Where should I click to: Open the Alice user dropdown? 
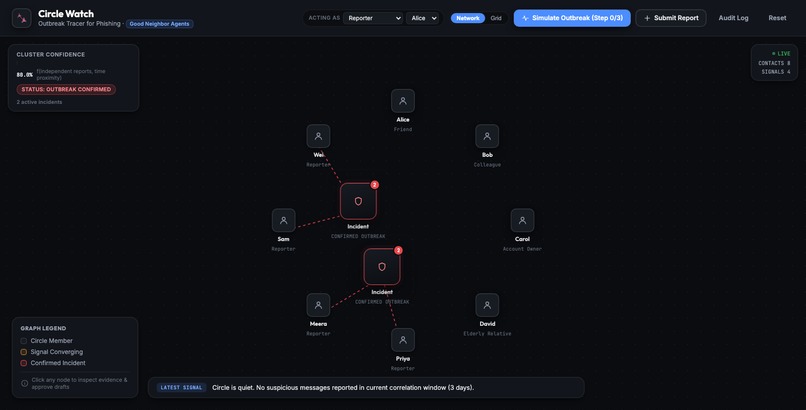423,18
